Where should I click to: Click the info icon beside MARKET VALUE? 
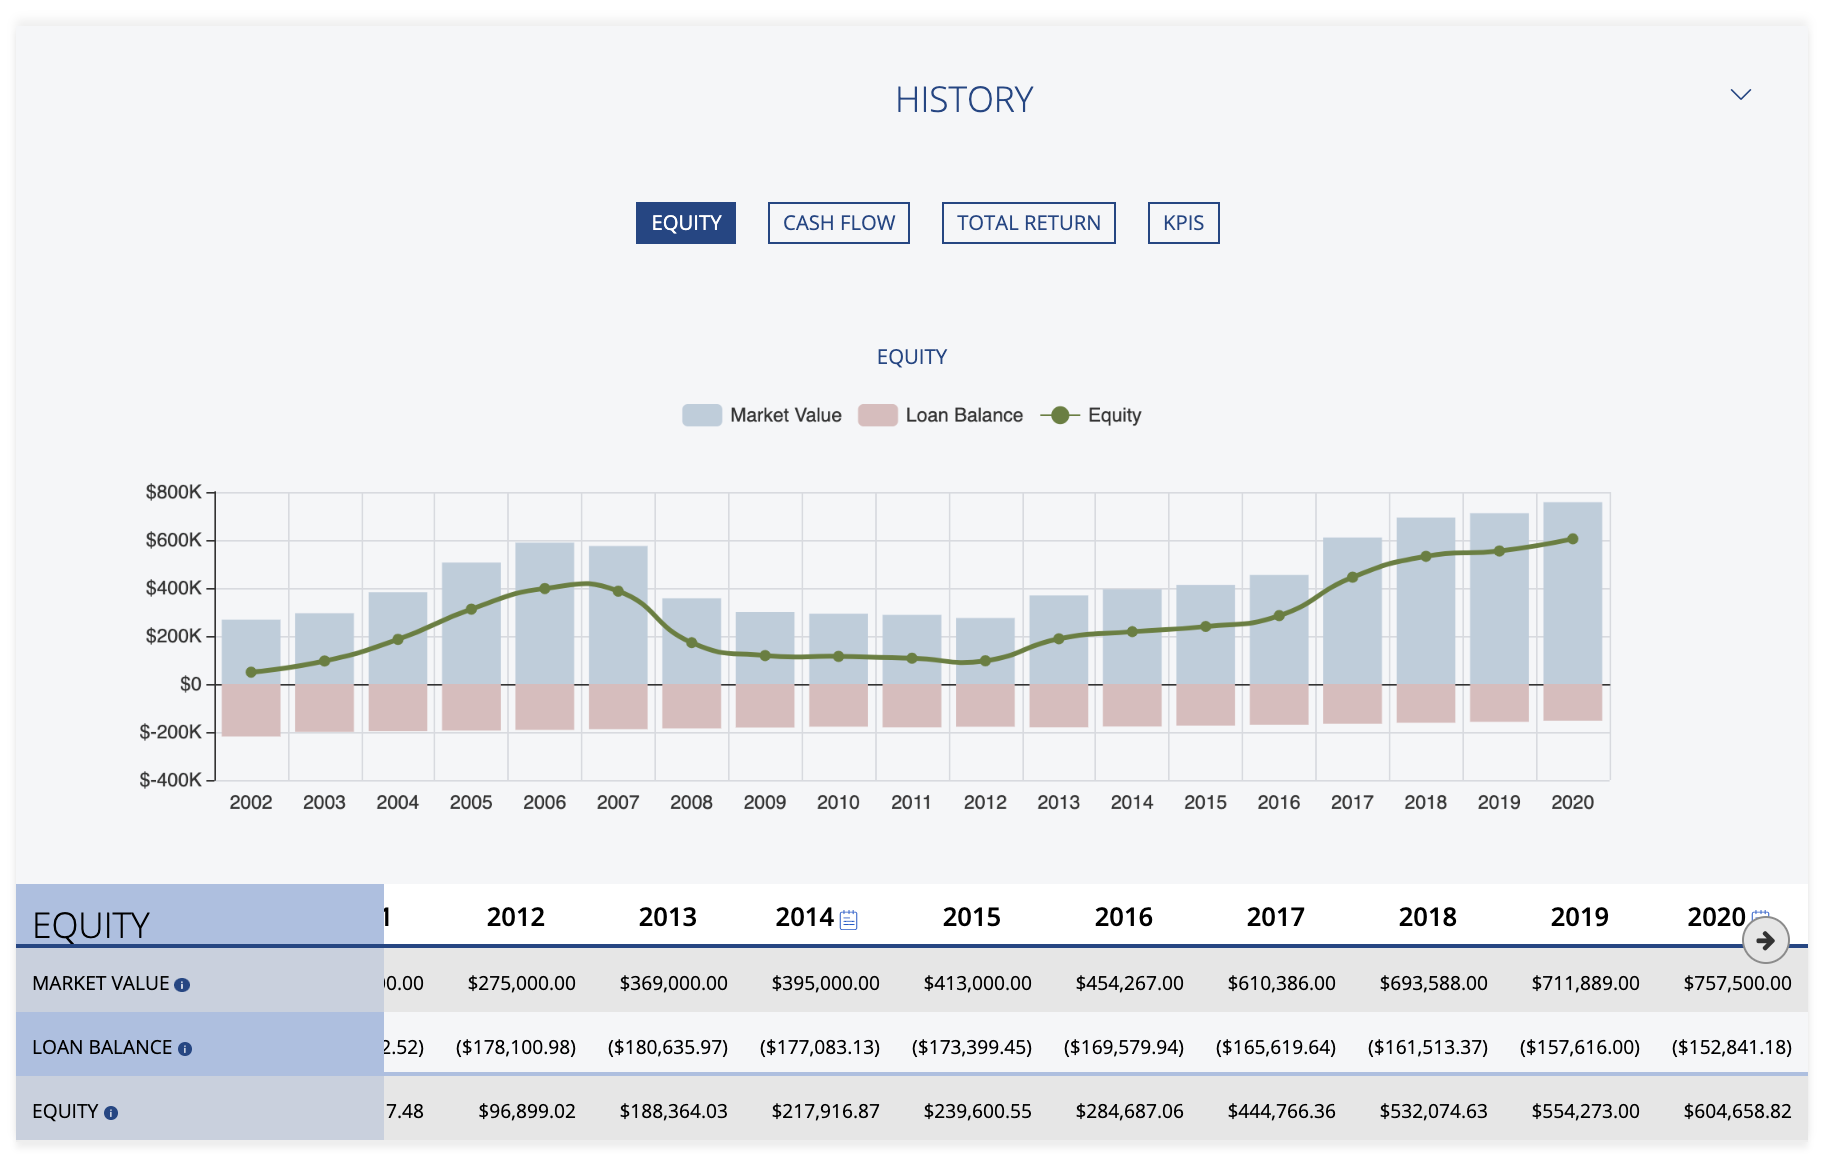pos(181,983)
